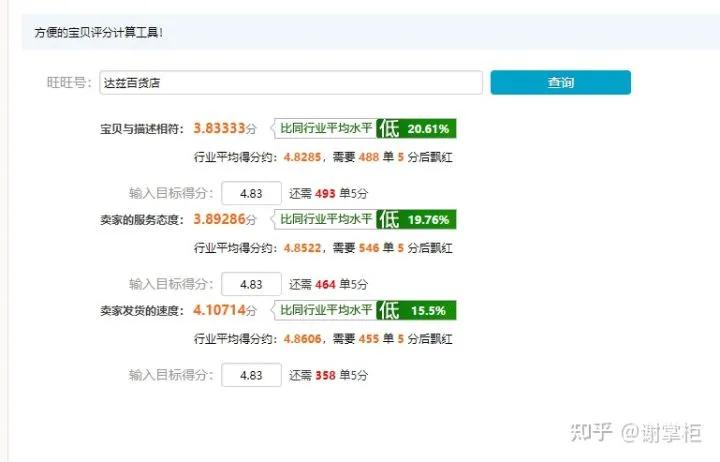This screenshot has height=462, width=720.
Task: Click the 需要 455 单 text
Action: (x=363, y=339)
